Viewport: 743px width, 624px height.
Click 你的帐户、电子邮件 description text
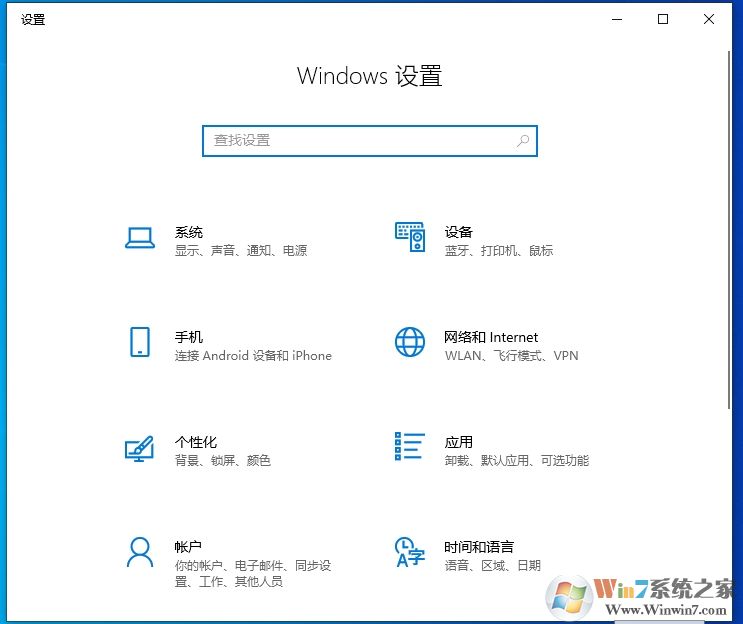tap(253, 573)
